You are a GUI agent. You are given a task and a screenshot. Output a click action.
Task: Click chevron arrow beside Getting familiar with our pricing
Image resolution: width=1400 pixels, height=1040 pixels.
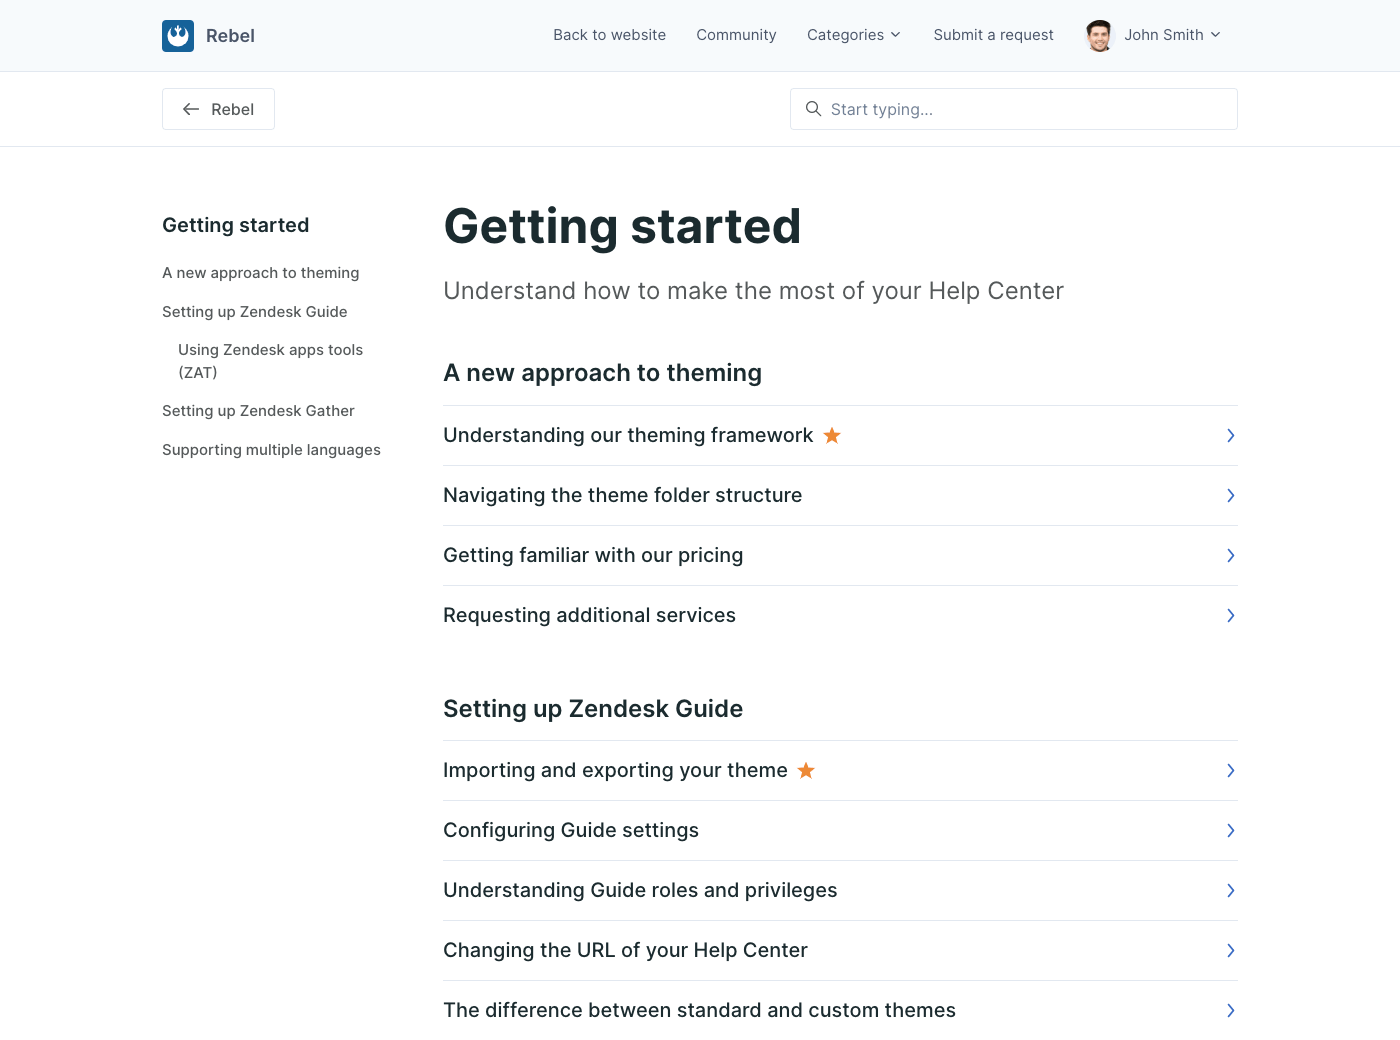(1230, 556)
